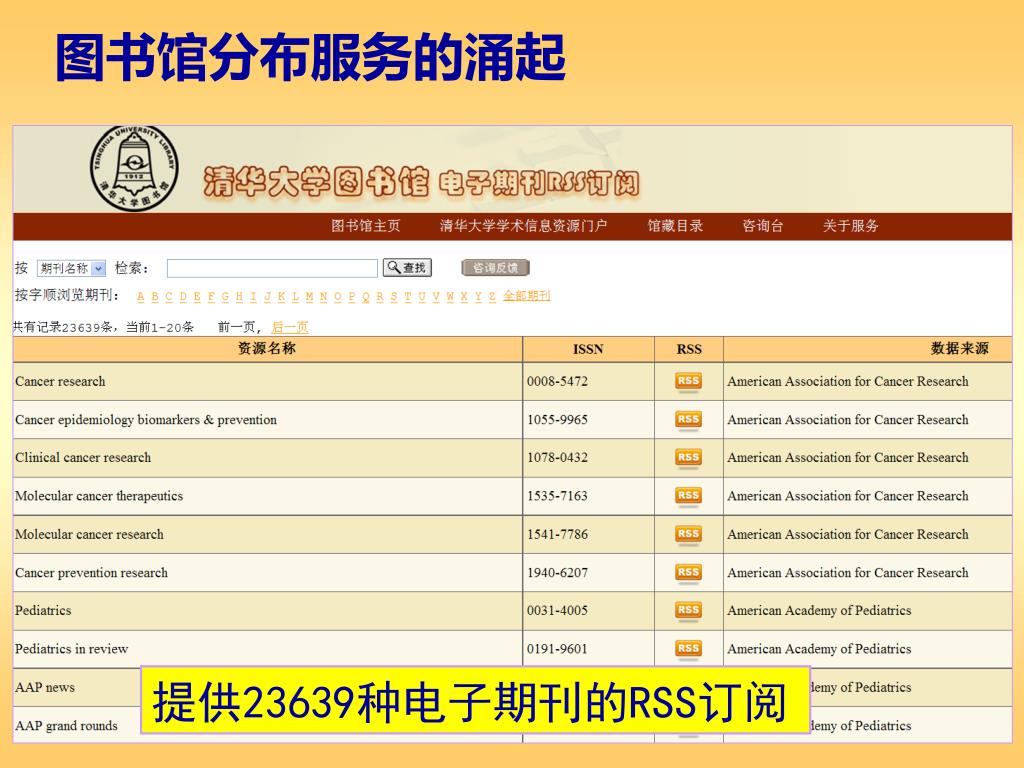Click the Tsinghua University Library bell logo

pos(134,168)
